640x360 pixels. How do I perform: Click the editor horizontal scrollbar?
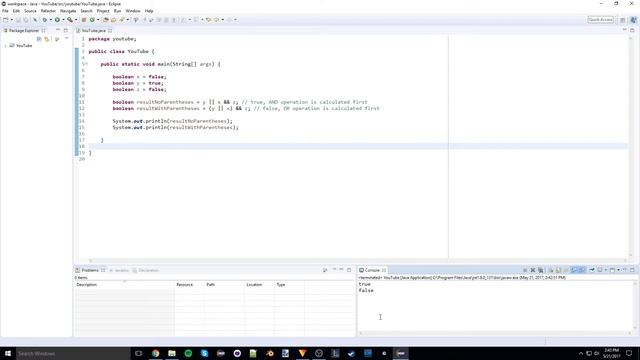pyautogui.click(x=357, y=260)
